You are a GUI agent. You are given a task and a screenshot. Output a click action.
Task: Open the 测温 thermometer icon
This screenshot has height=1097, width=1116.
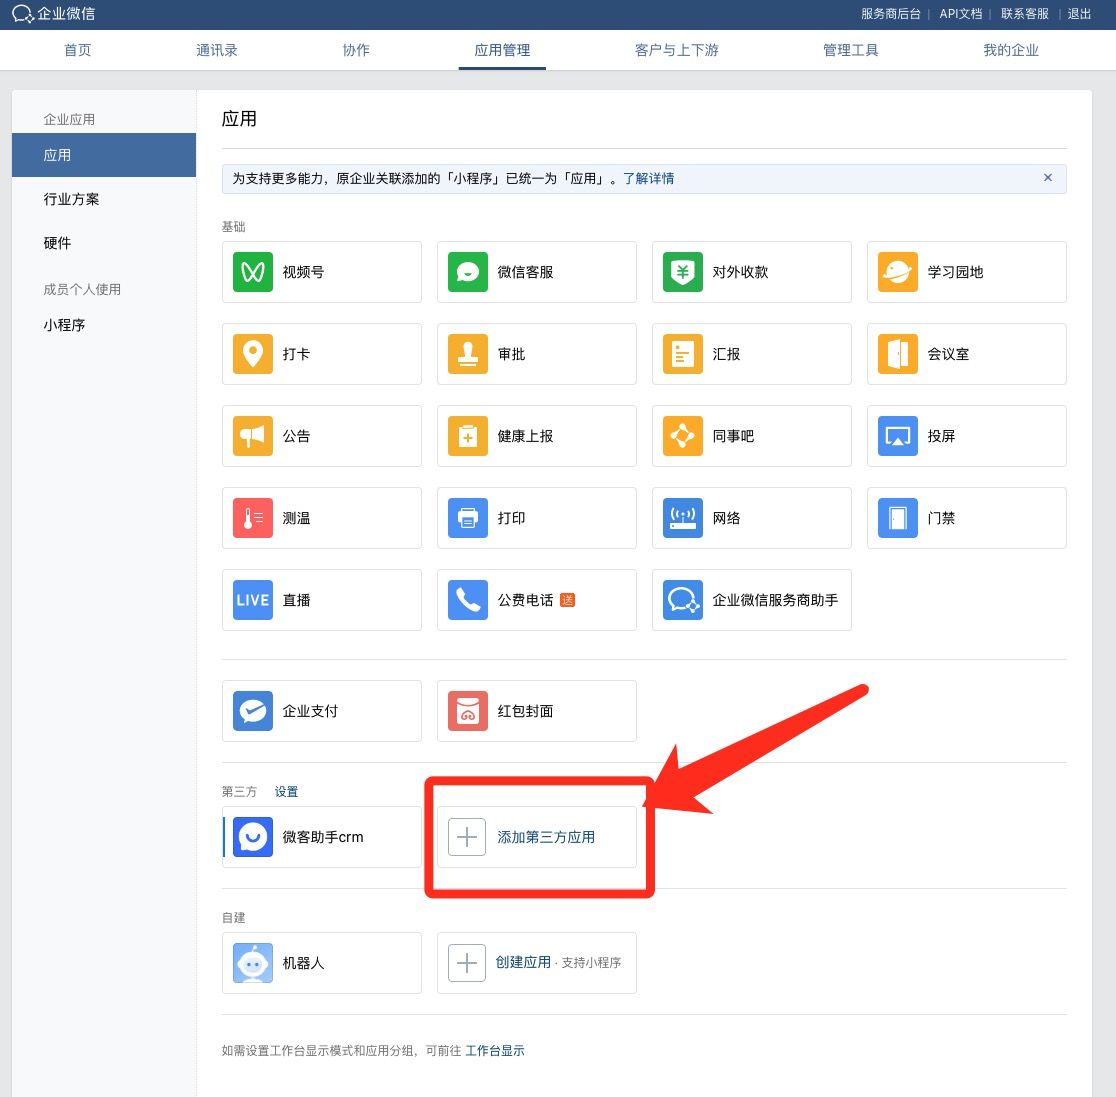[253, 518]
